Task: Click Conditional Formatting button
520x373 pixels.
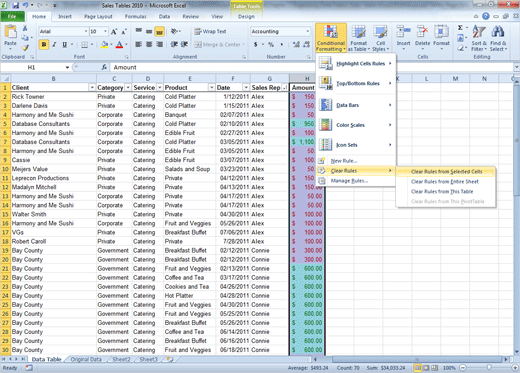Action: (331, 38)
